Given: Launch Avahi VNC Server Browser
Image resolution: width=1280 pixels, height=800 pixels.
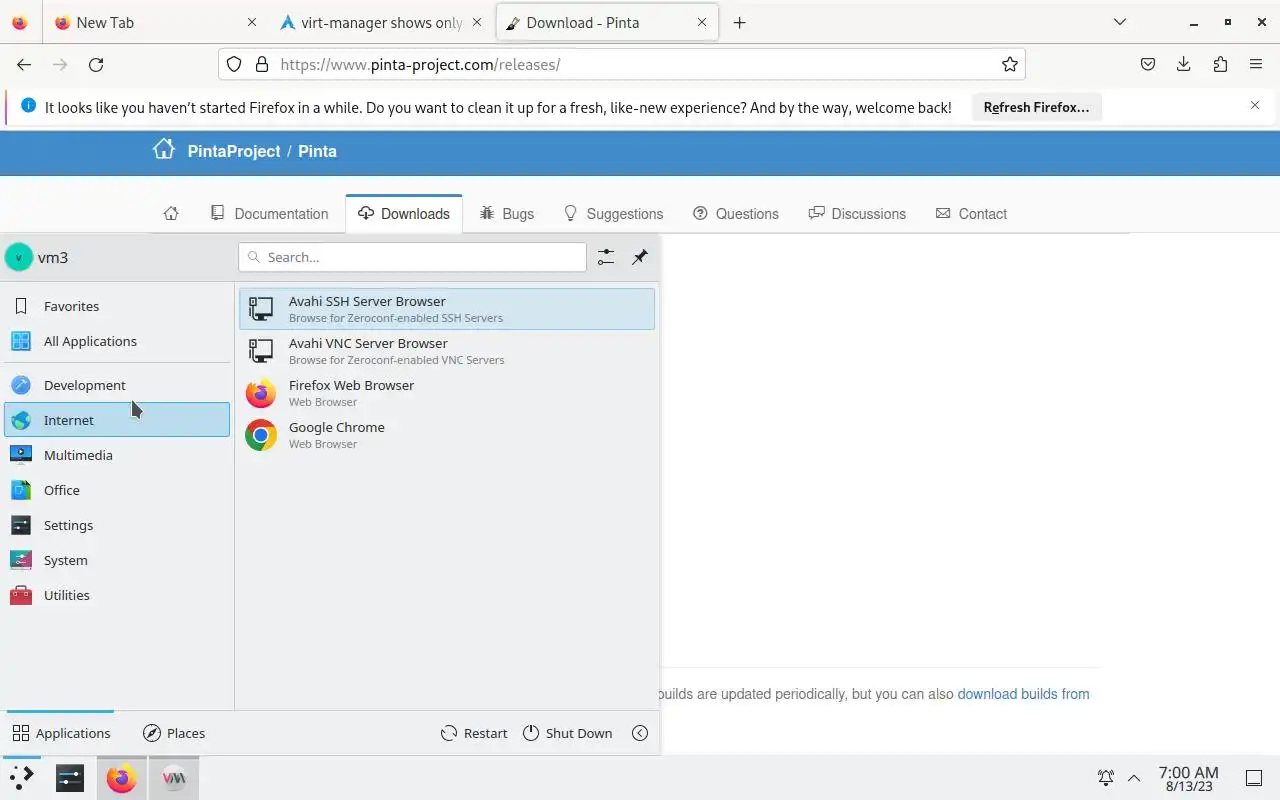Looking at the screenshot, I should pyautogui.click(x=446, y=351).
